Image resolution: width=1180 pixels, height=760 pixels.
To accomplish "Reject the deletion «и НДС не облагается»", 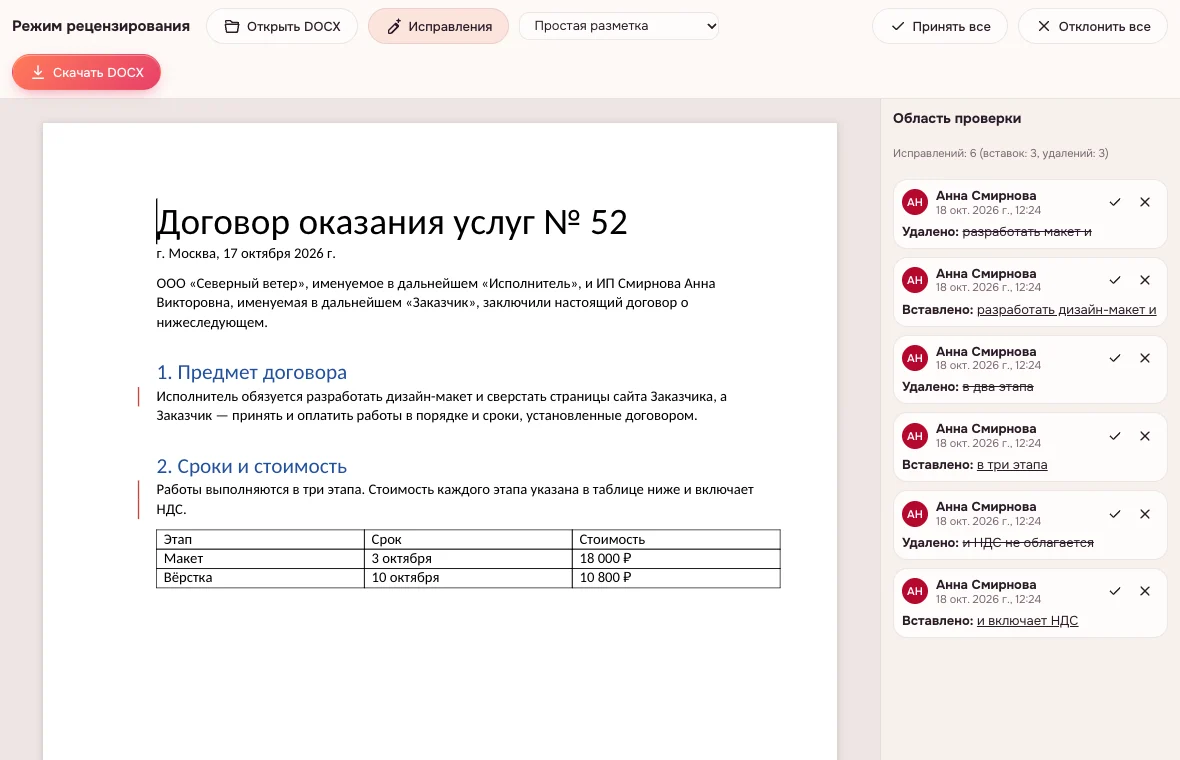I will (x=1145, y=514).
